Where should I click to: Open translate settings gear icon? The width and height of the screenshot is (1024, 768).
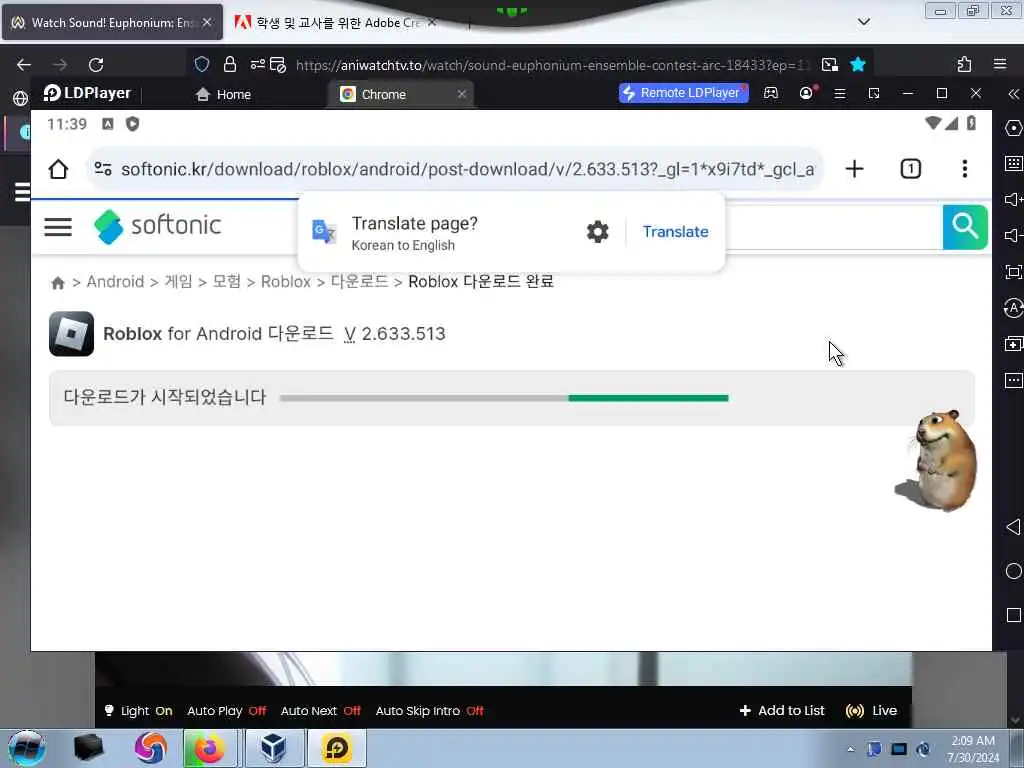pyautogui.click(x=598, y=232)
